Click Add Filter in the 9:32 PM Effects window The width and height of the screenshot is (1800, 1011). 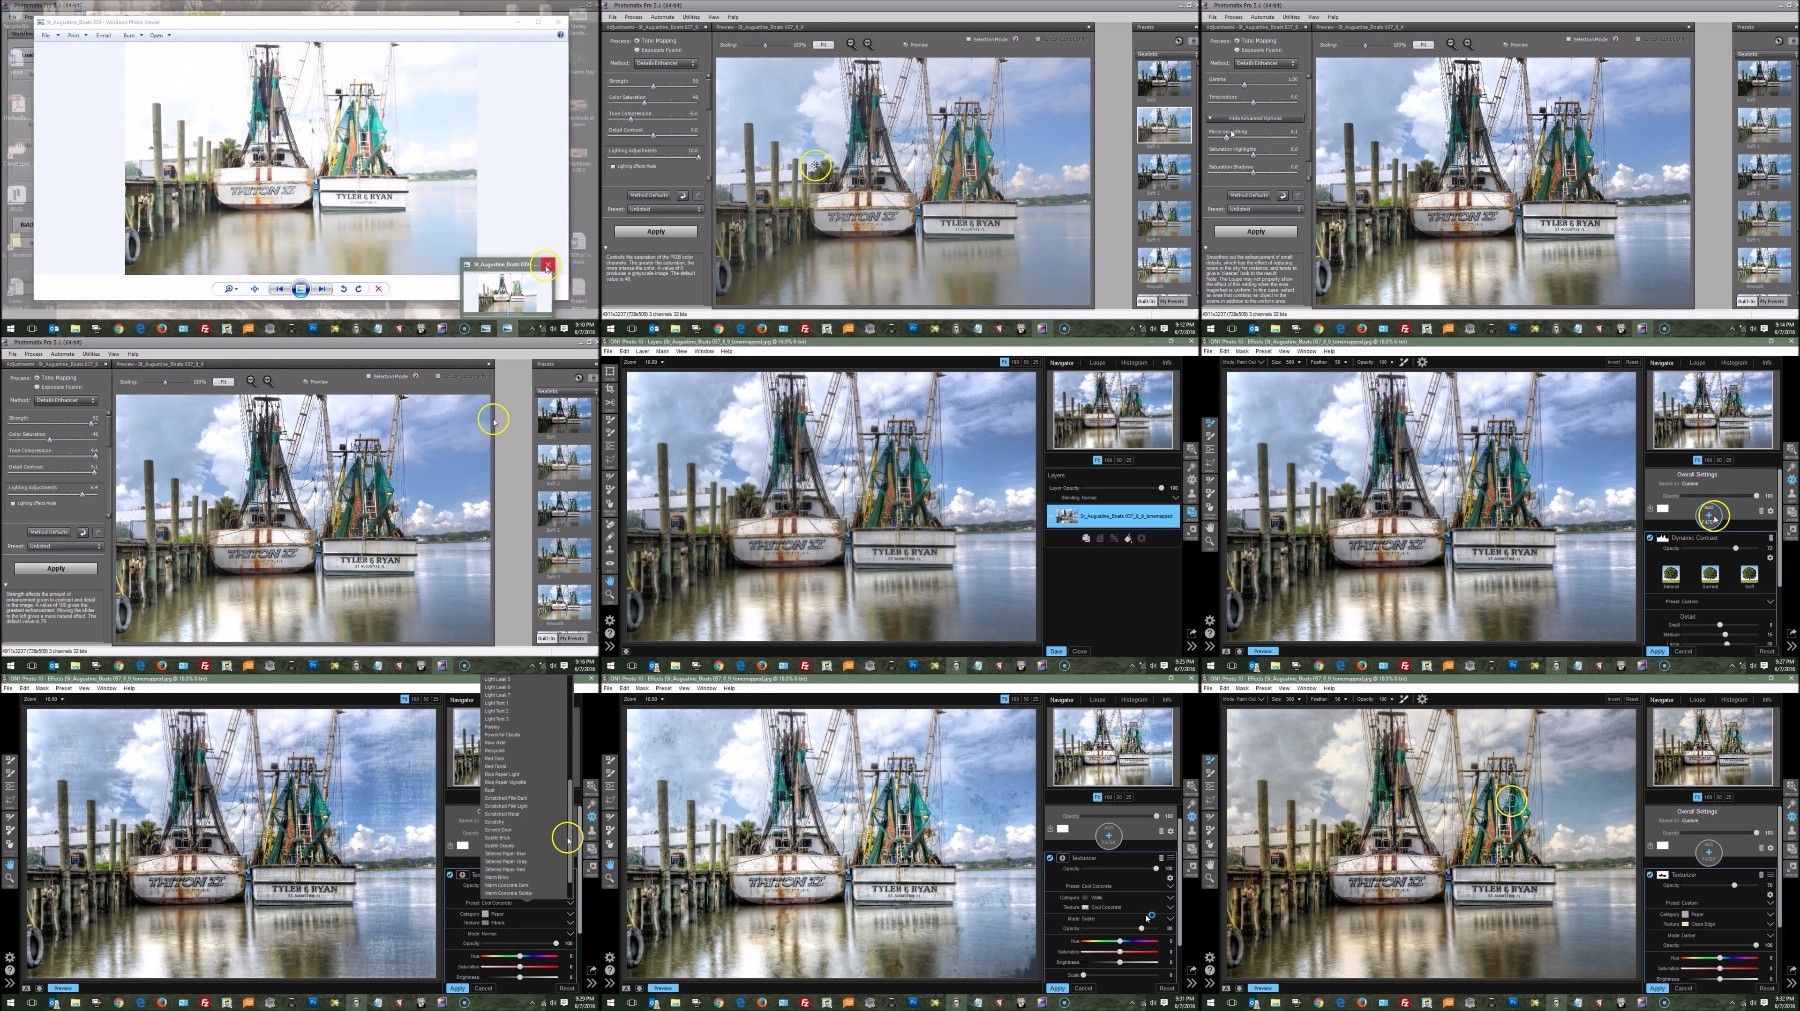(x=1708, y=853)
